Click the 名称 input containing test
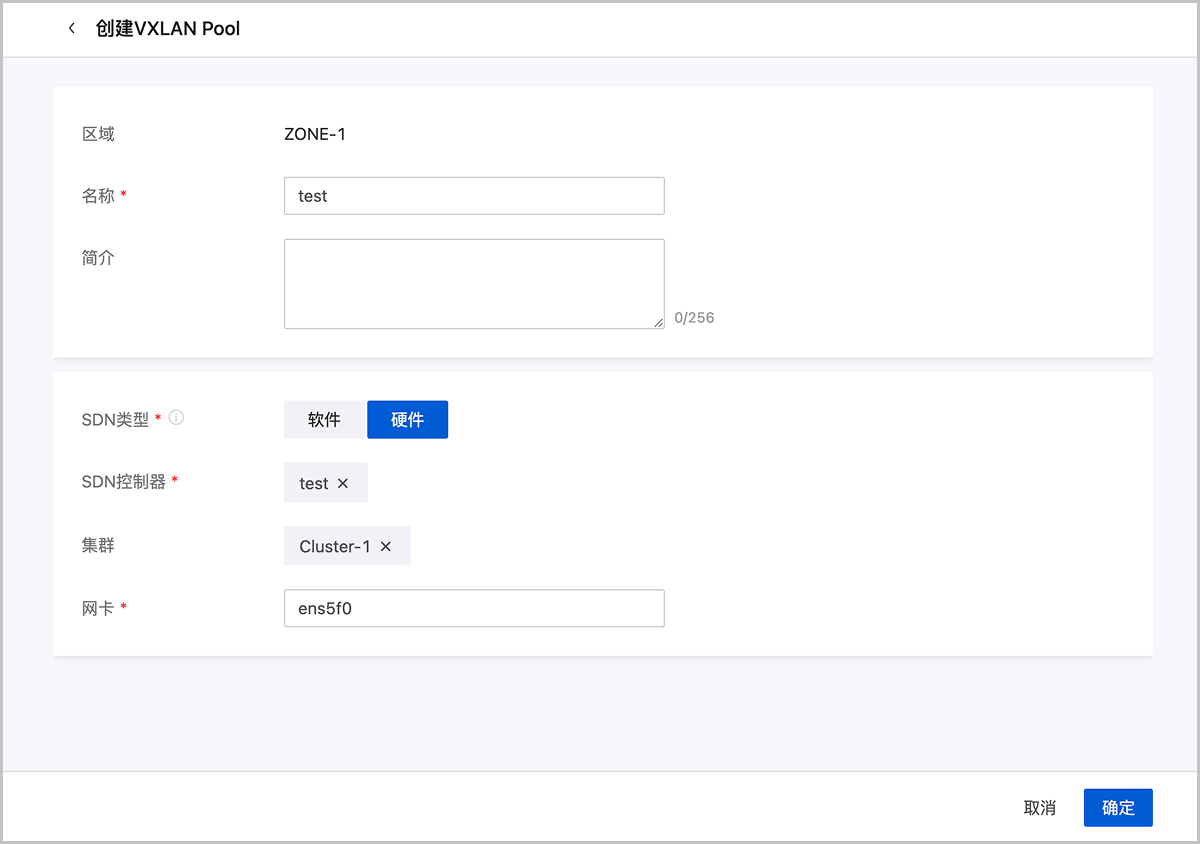 tap(474, 196)
